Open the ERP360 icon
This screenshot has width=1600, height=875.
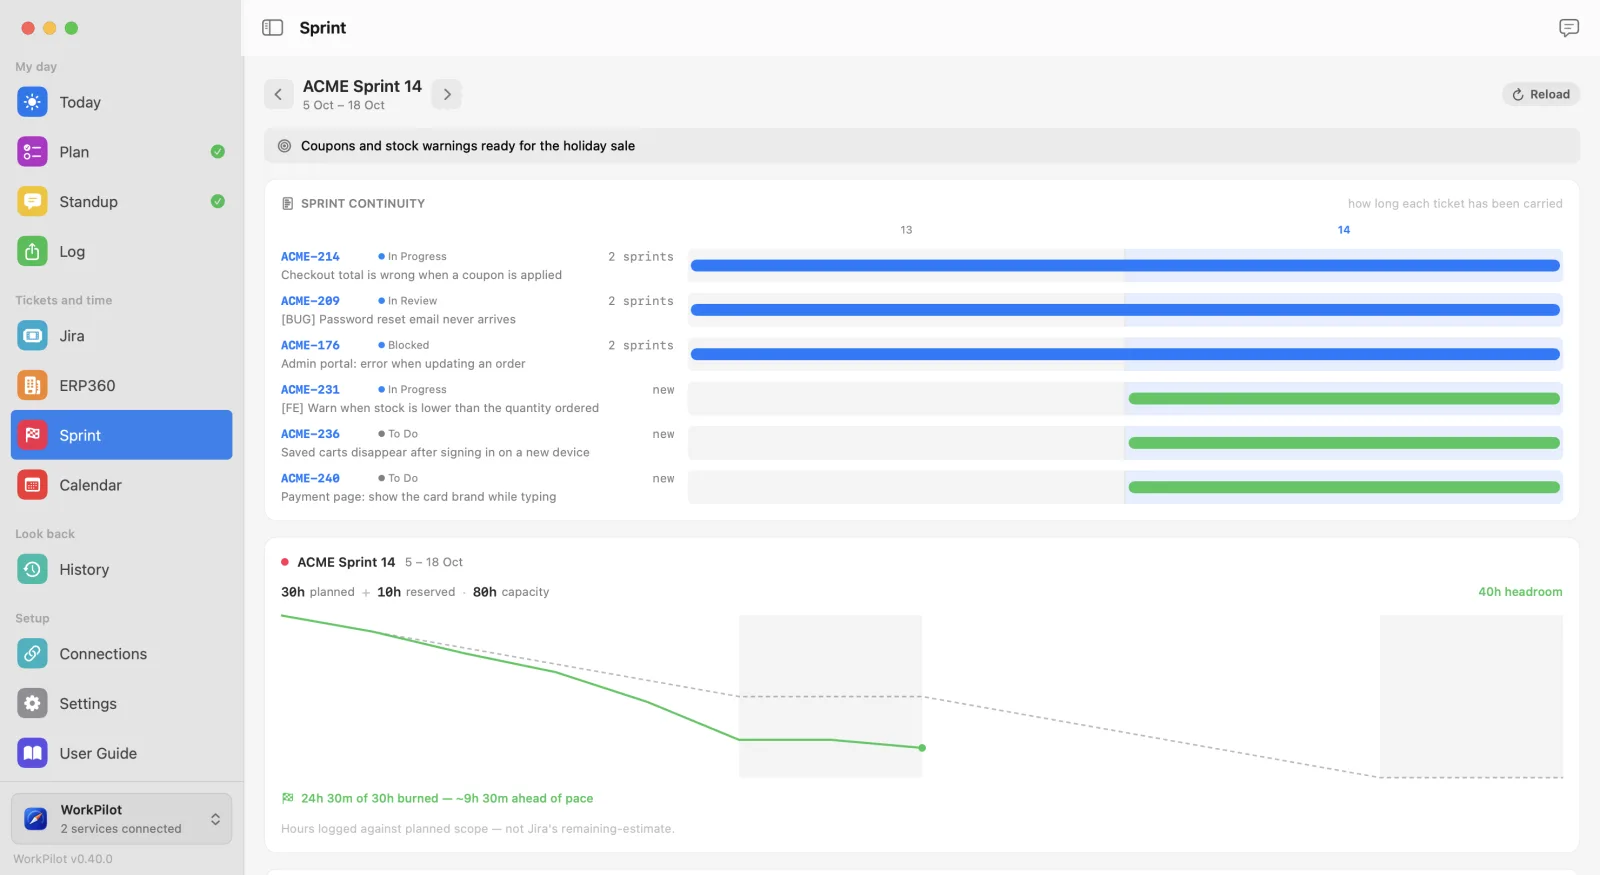tap(32, 386)
